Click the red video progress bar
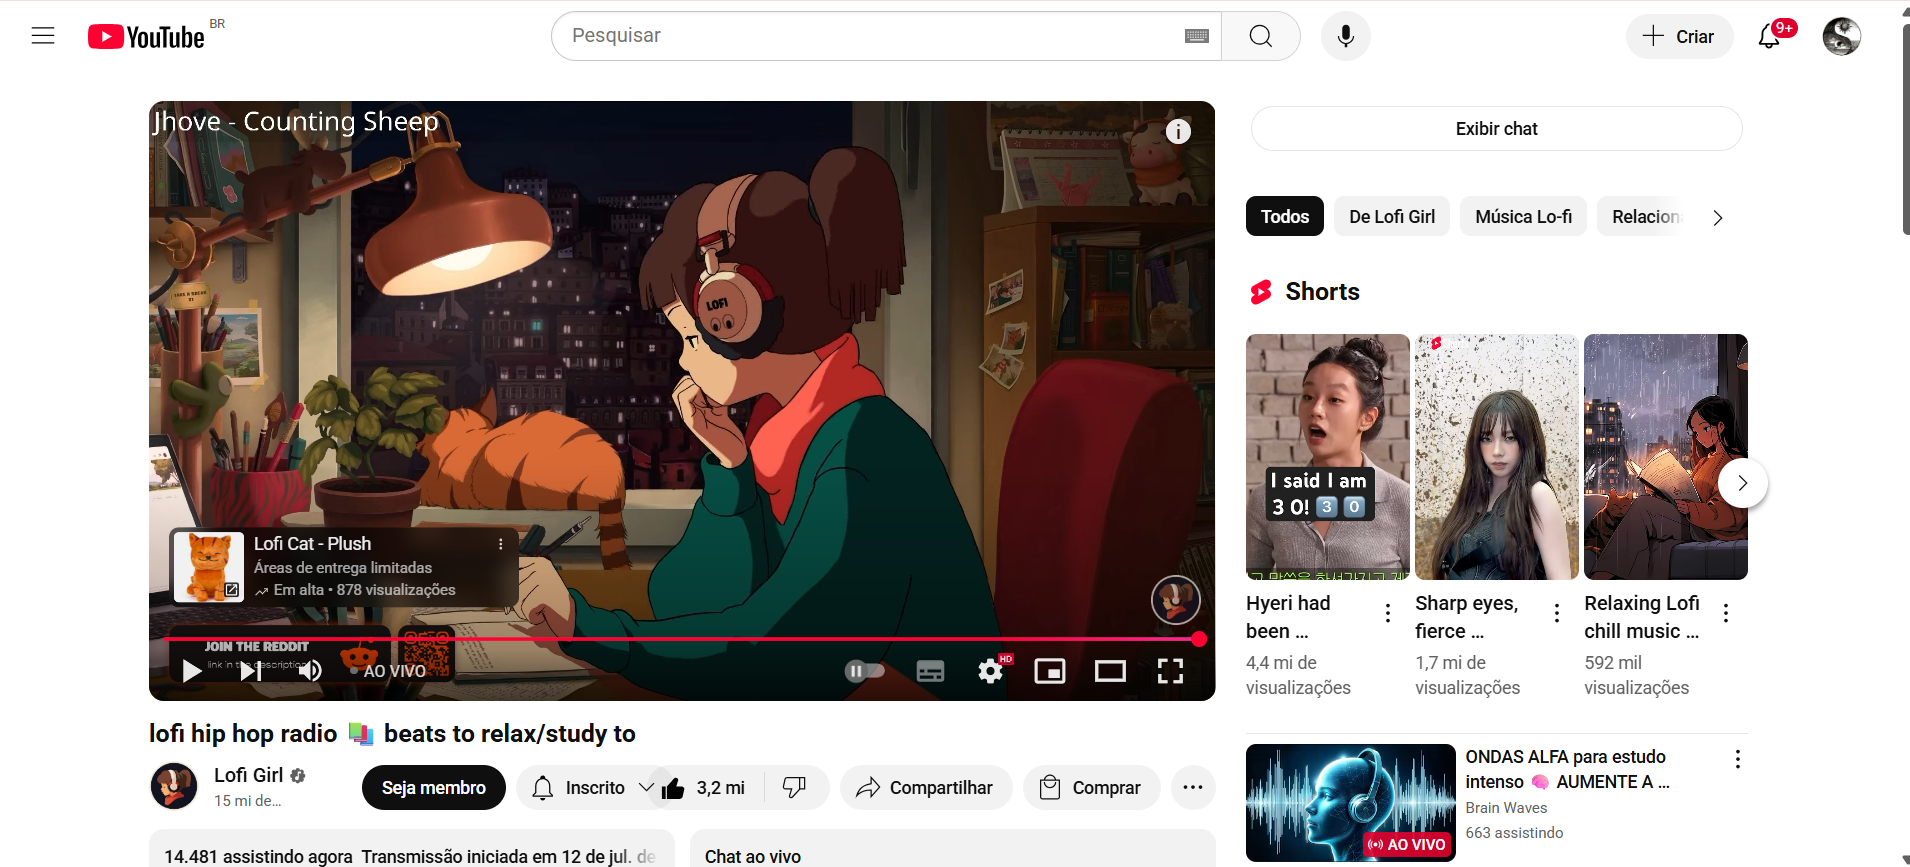This screenshot has height=867, width=1910. 680,639
